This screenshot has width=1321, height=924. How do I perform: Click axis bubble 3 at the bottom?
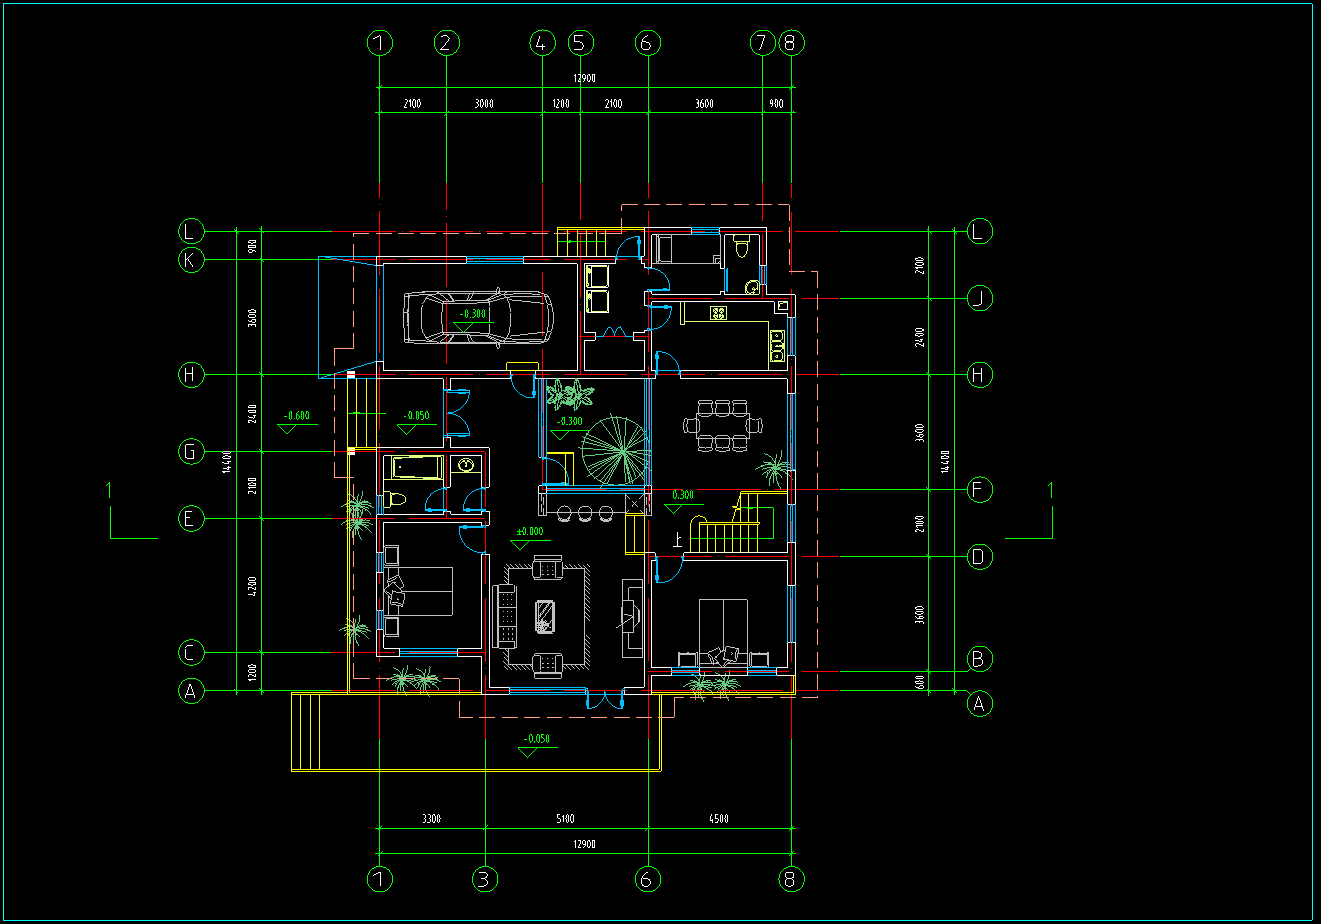pyautogui.click(x=484, y=879)
